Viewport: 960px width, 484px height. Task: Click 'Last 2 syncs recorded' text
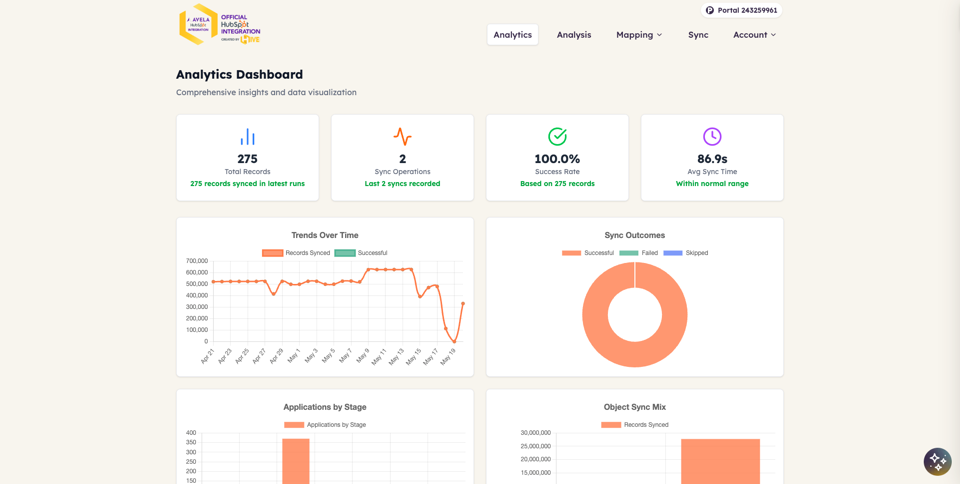(x=402, y=184)
